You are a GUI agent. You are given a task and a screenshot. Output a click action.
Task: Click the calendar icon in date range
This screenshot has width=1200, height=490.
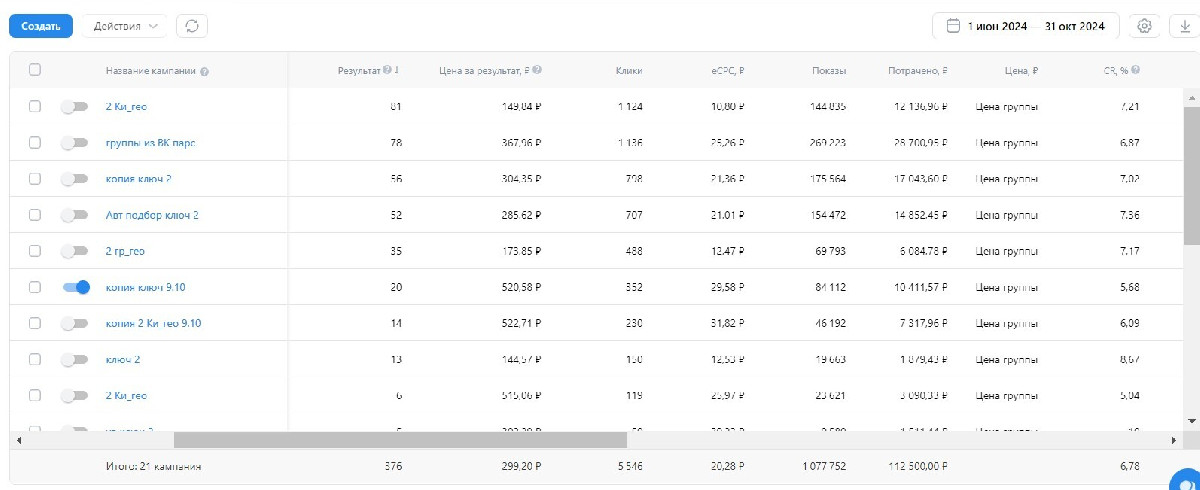953,27
